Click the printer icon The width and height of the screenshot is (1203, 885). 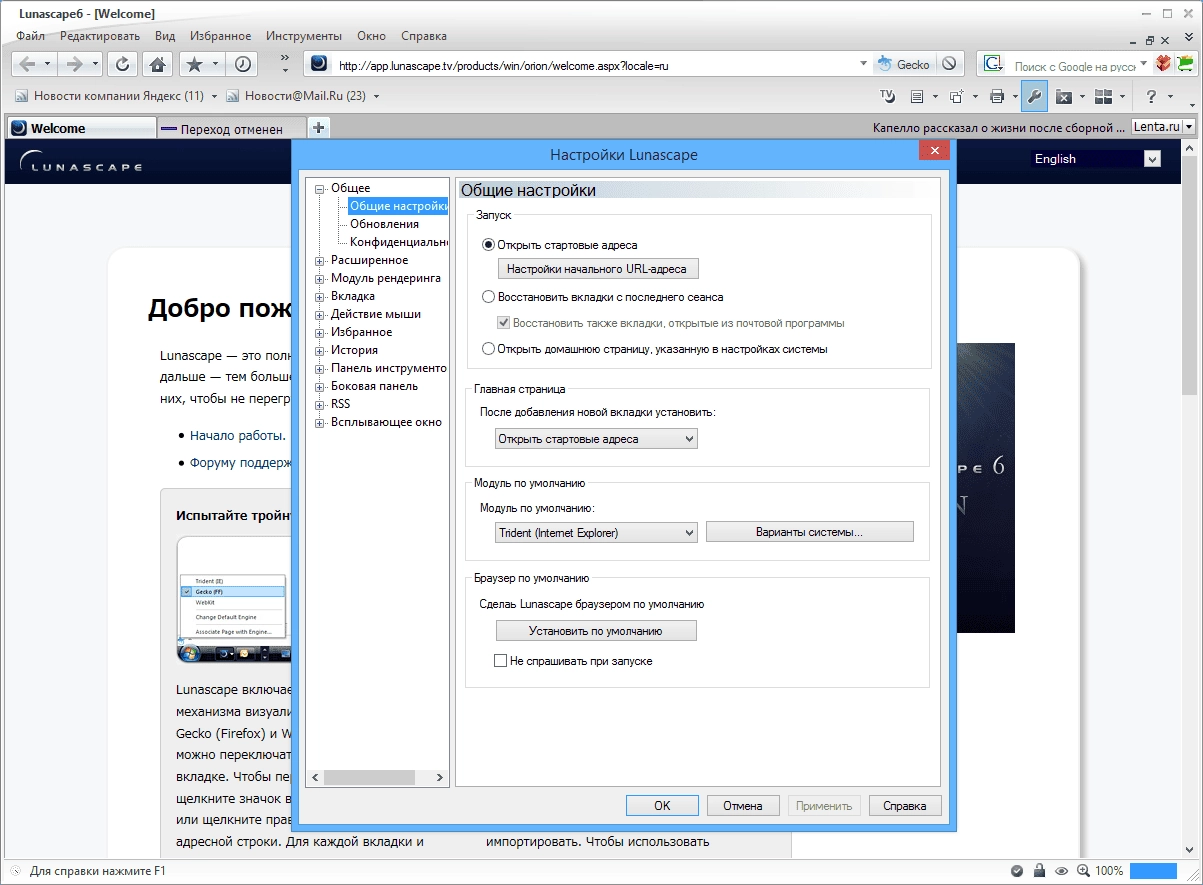pyautogui.click(x=996, y=97)
